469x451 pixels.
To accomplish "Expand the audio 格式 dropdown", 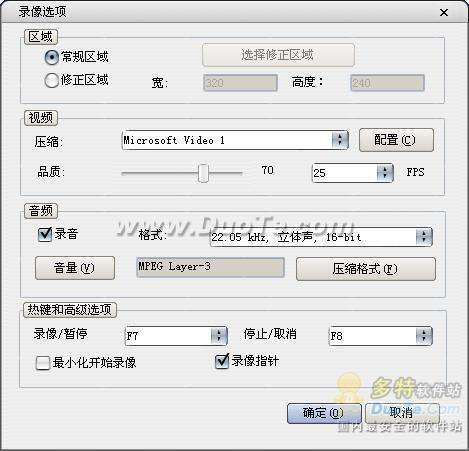I will (x=321, y=237).
